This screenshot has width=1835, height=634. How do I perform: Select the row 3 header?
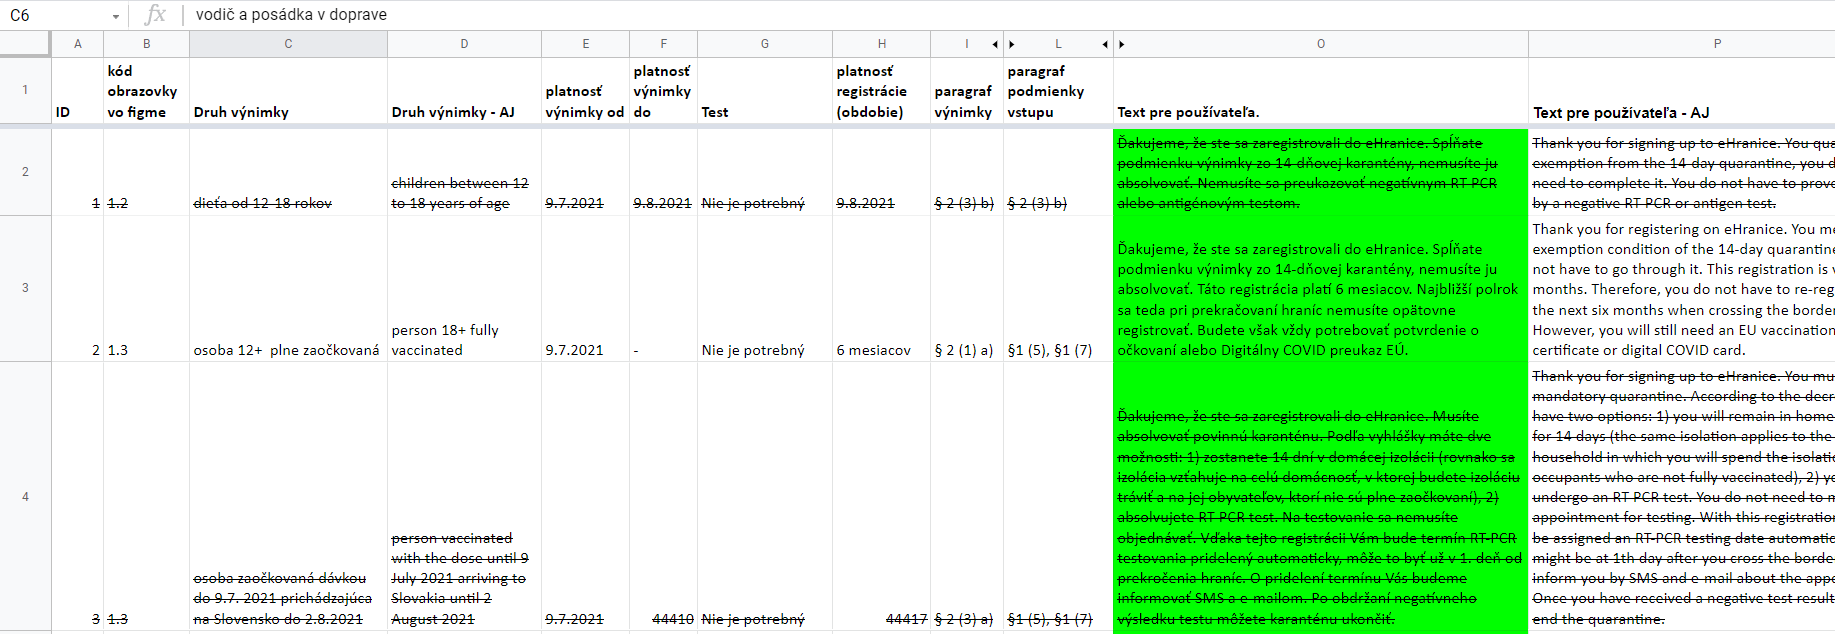(25, 288)
